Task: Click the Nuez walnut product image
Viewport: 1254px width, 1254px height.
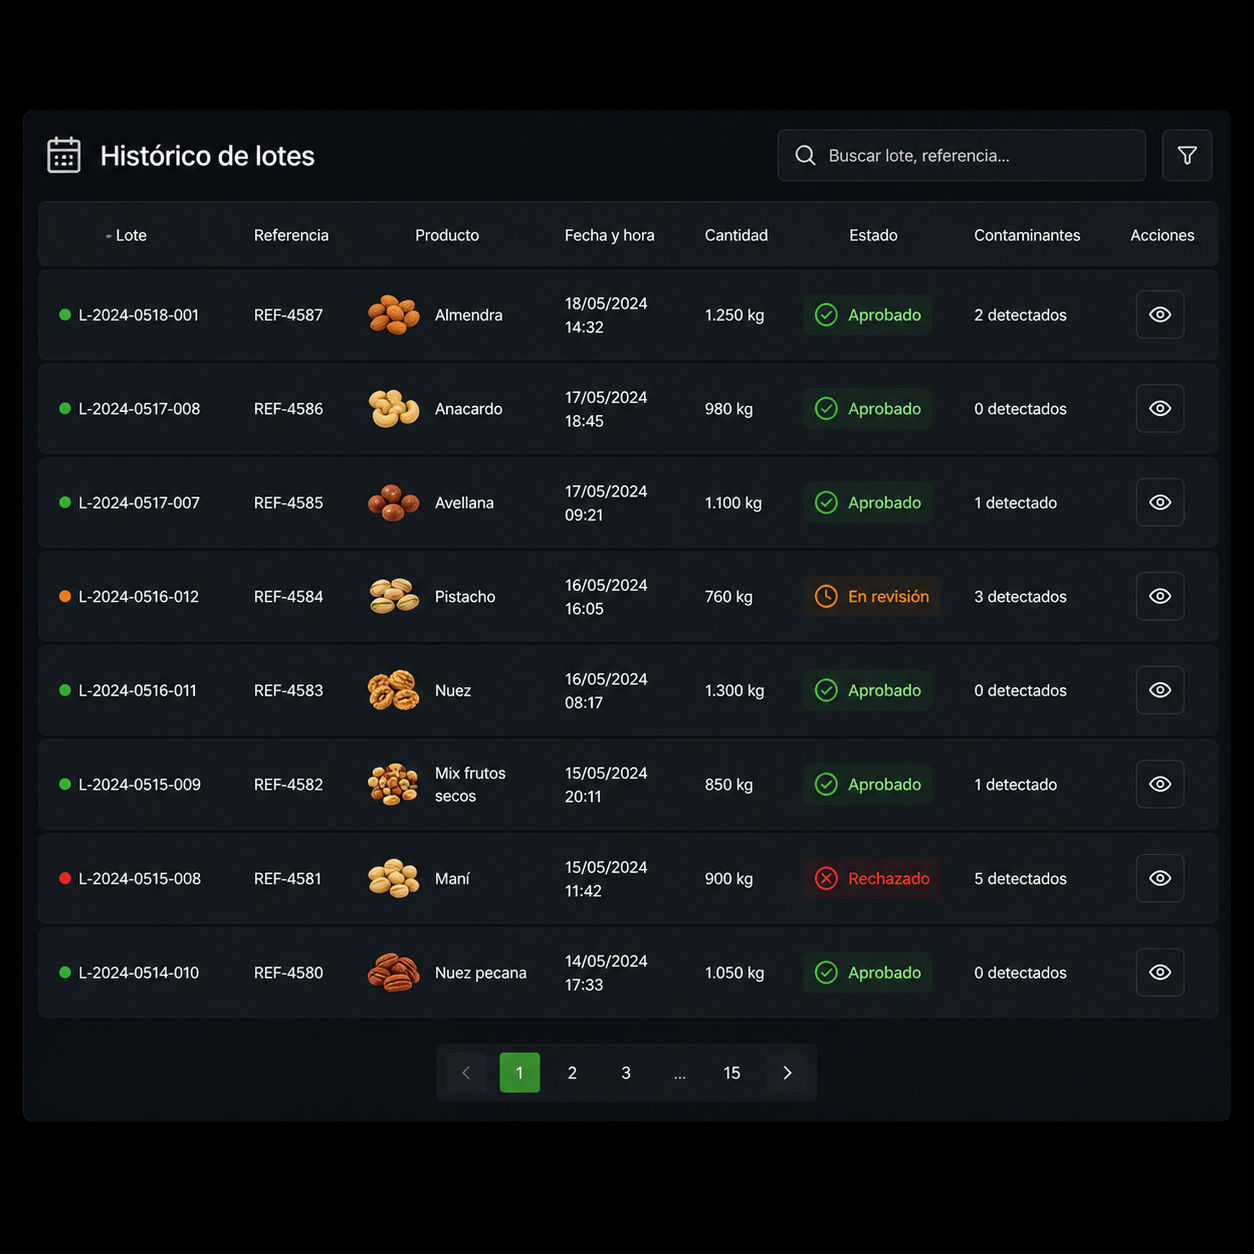Action: pos(393,691)
